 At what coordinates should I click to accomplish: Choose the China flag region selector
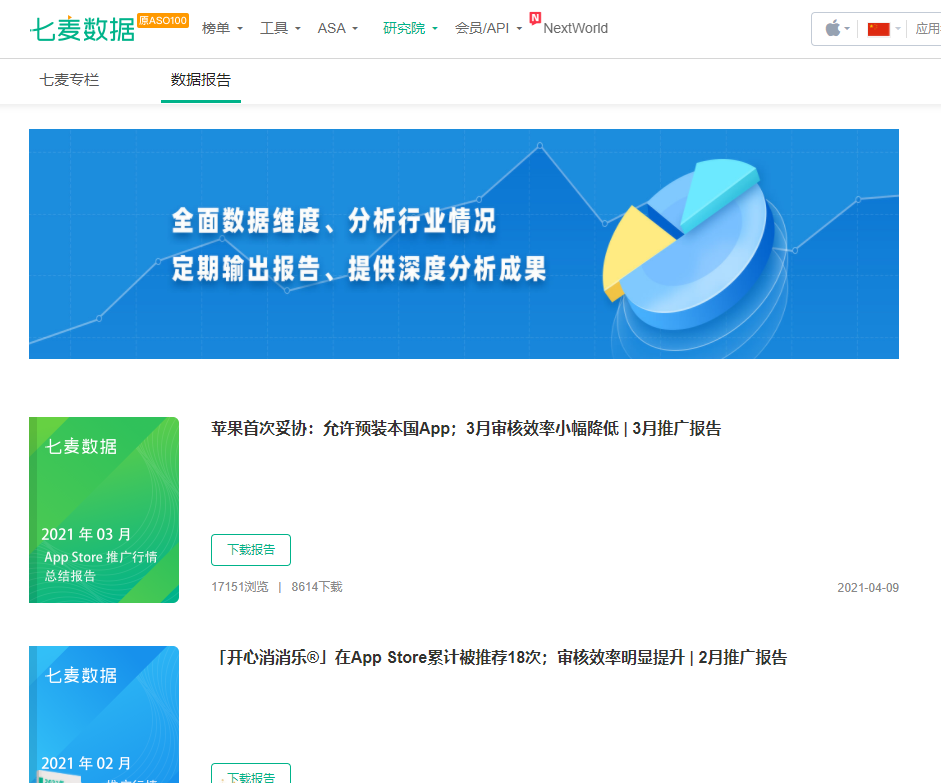pos(879,29)
